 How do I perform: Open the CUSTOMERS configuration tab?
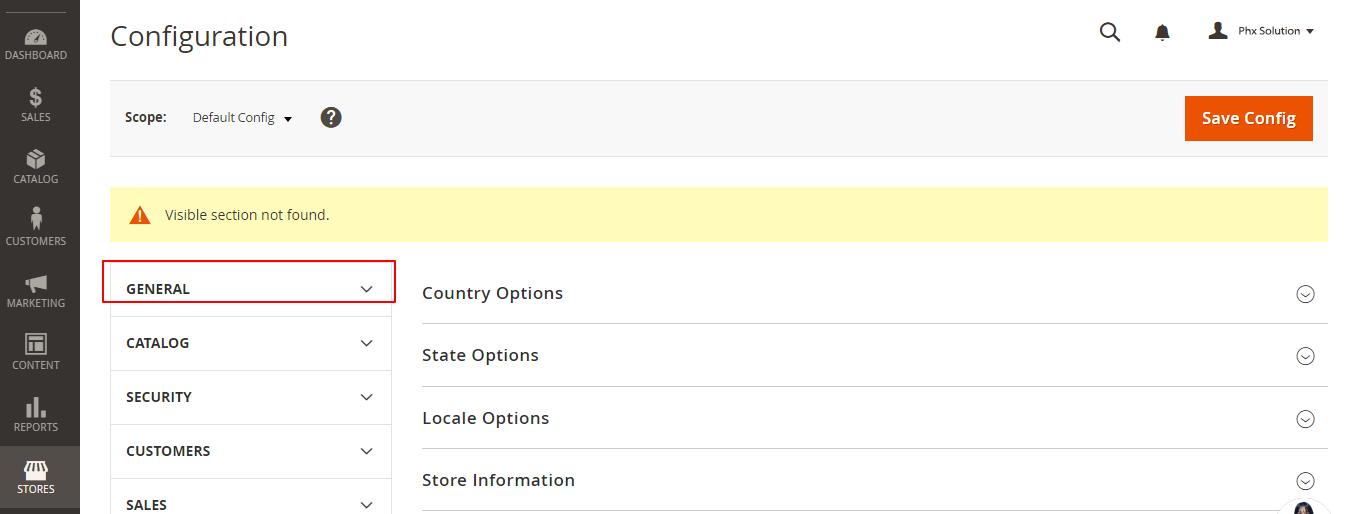click(x=250, y=451)
